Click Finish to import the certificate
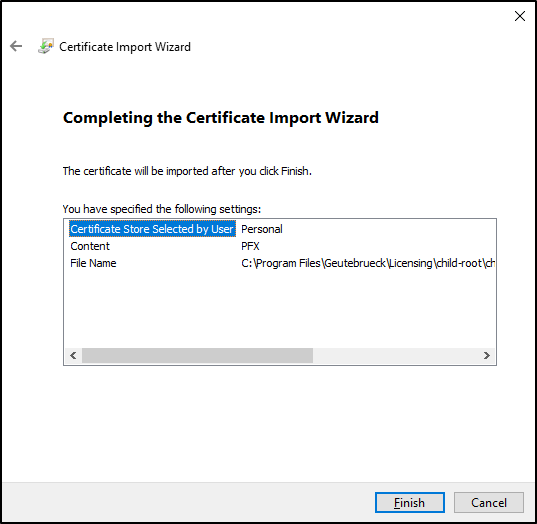The image size is (537, 524). (410, 502)
